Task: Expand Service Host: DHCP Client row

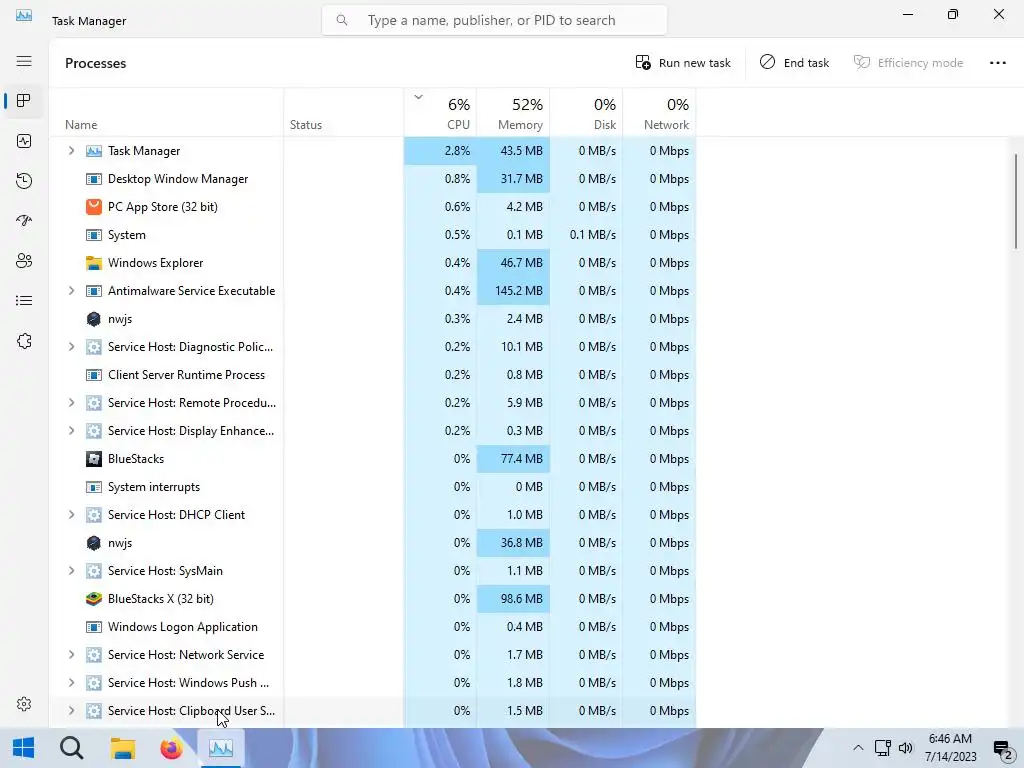Action: tap(72, 515)
